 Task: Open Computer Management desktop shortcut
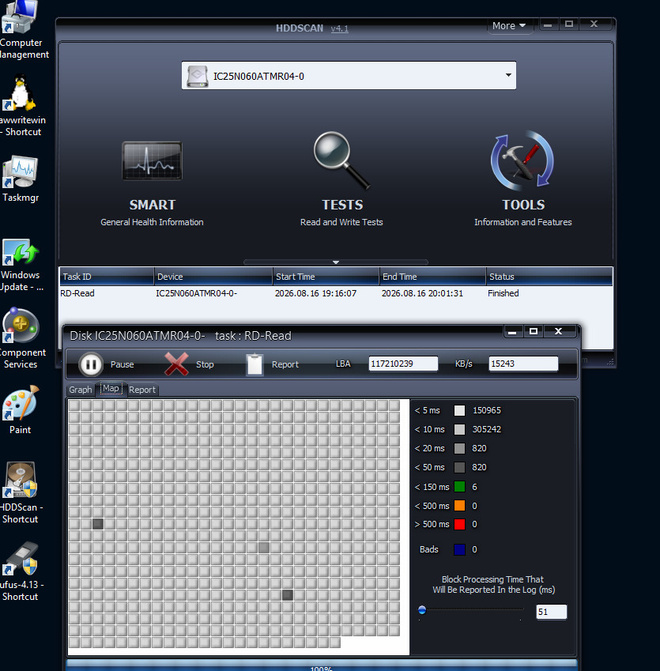point(21,30)
